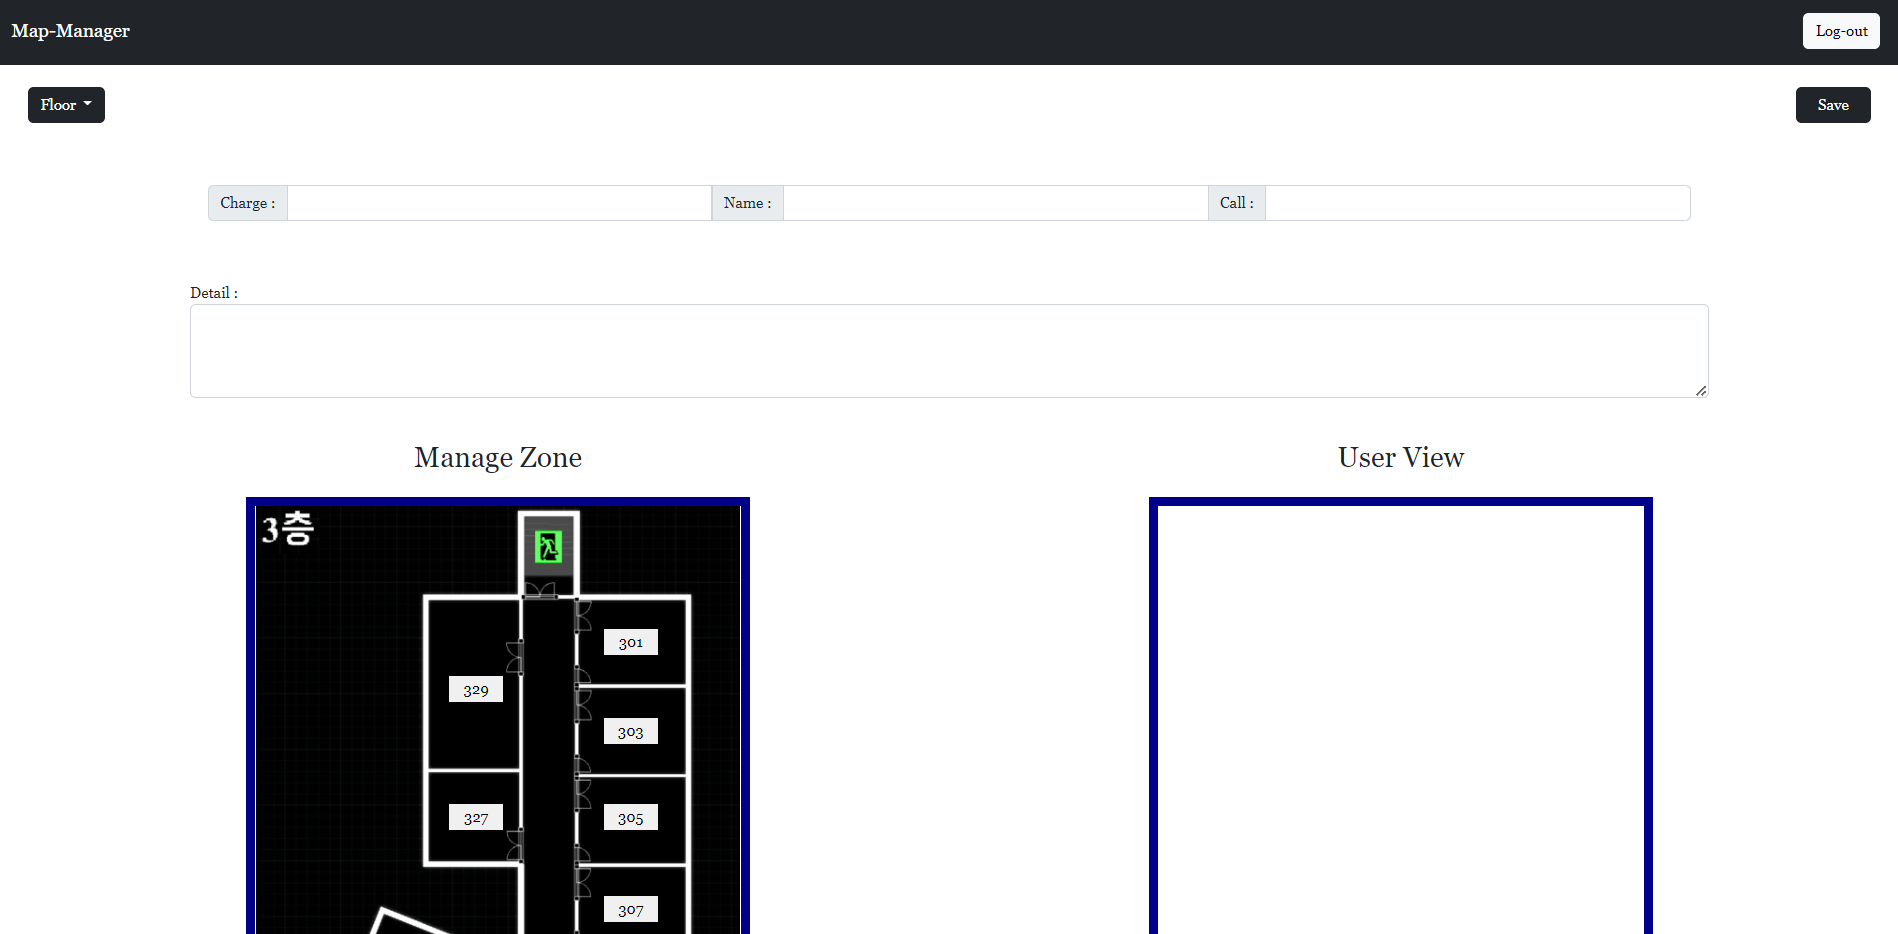Click the green emergency exit icon
Screen dimensions: 1898x934
click(548, 547)
